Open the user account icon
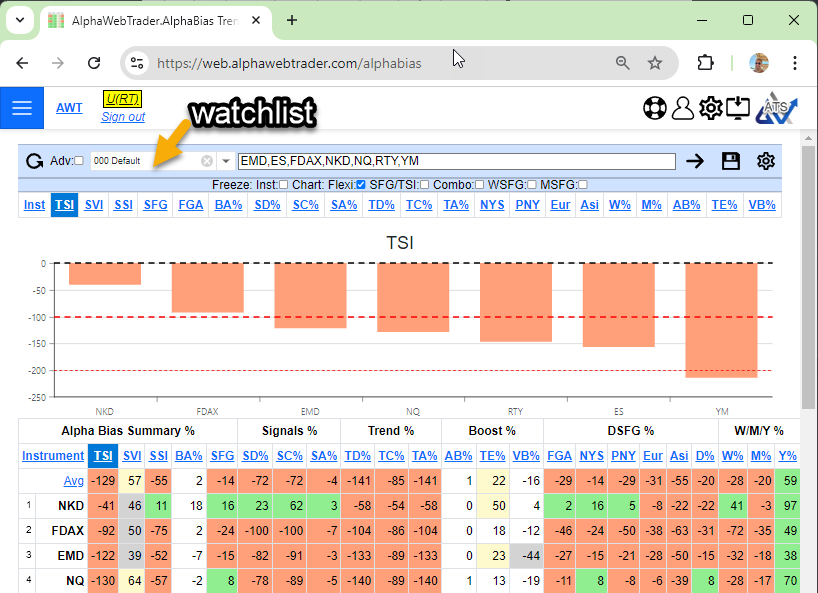Image resolution: width=818 pixels, height=593 pixels. click(x=683, y=108)
